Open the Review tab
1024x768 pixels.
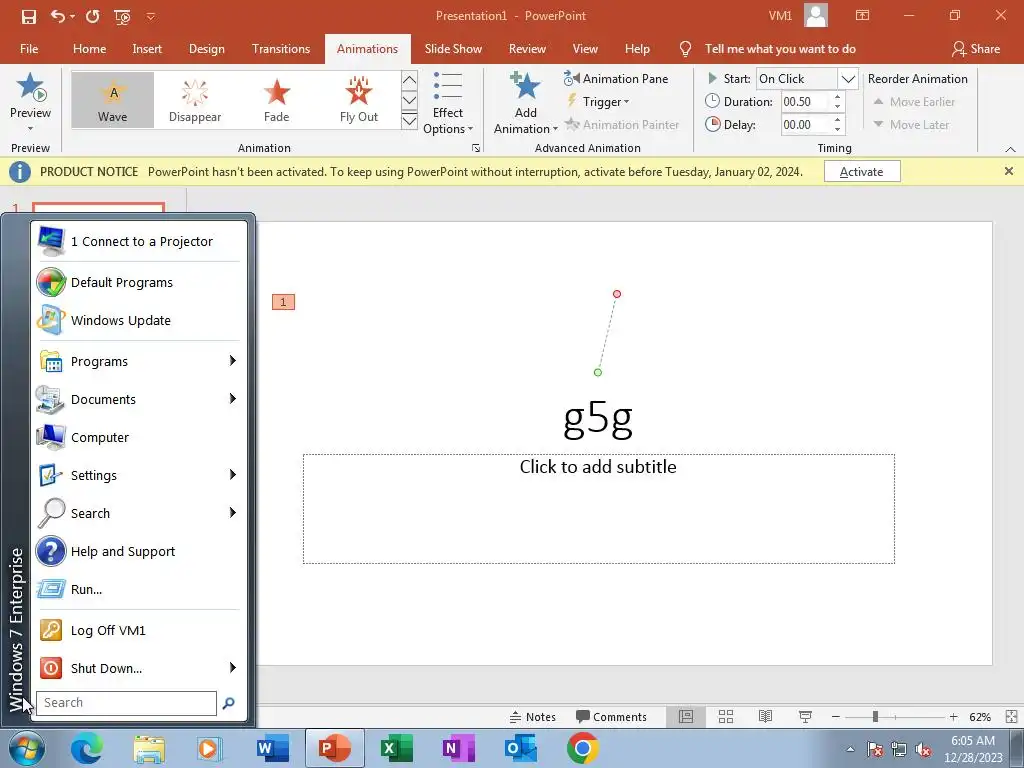(527, 49)
